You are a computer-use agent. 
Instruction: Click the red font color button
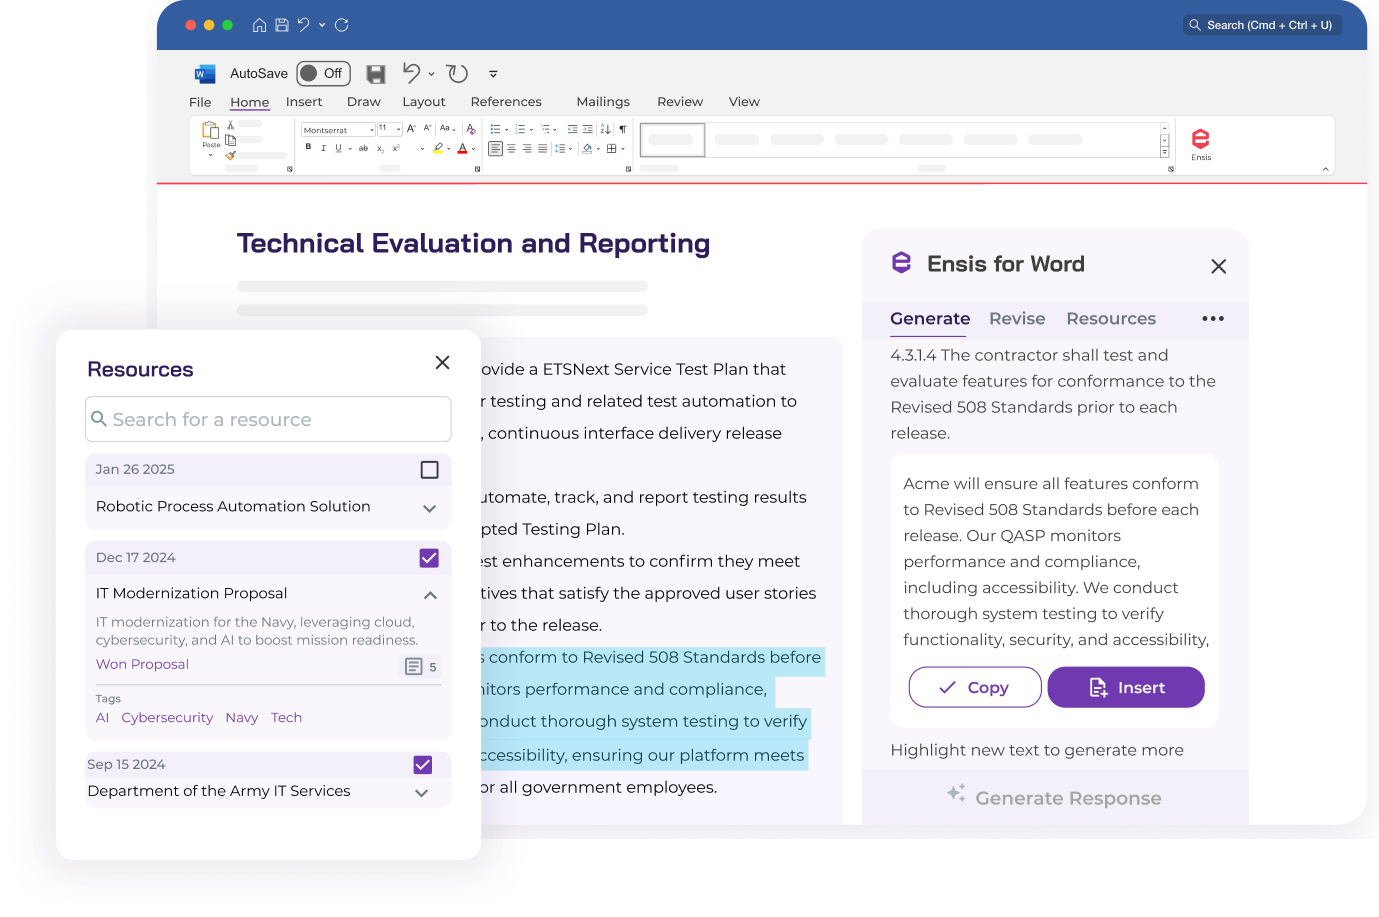click(x=462, y=148)
